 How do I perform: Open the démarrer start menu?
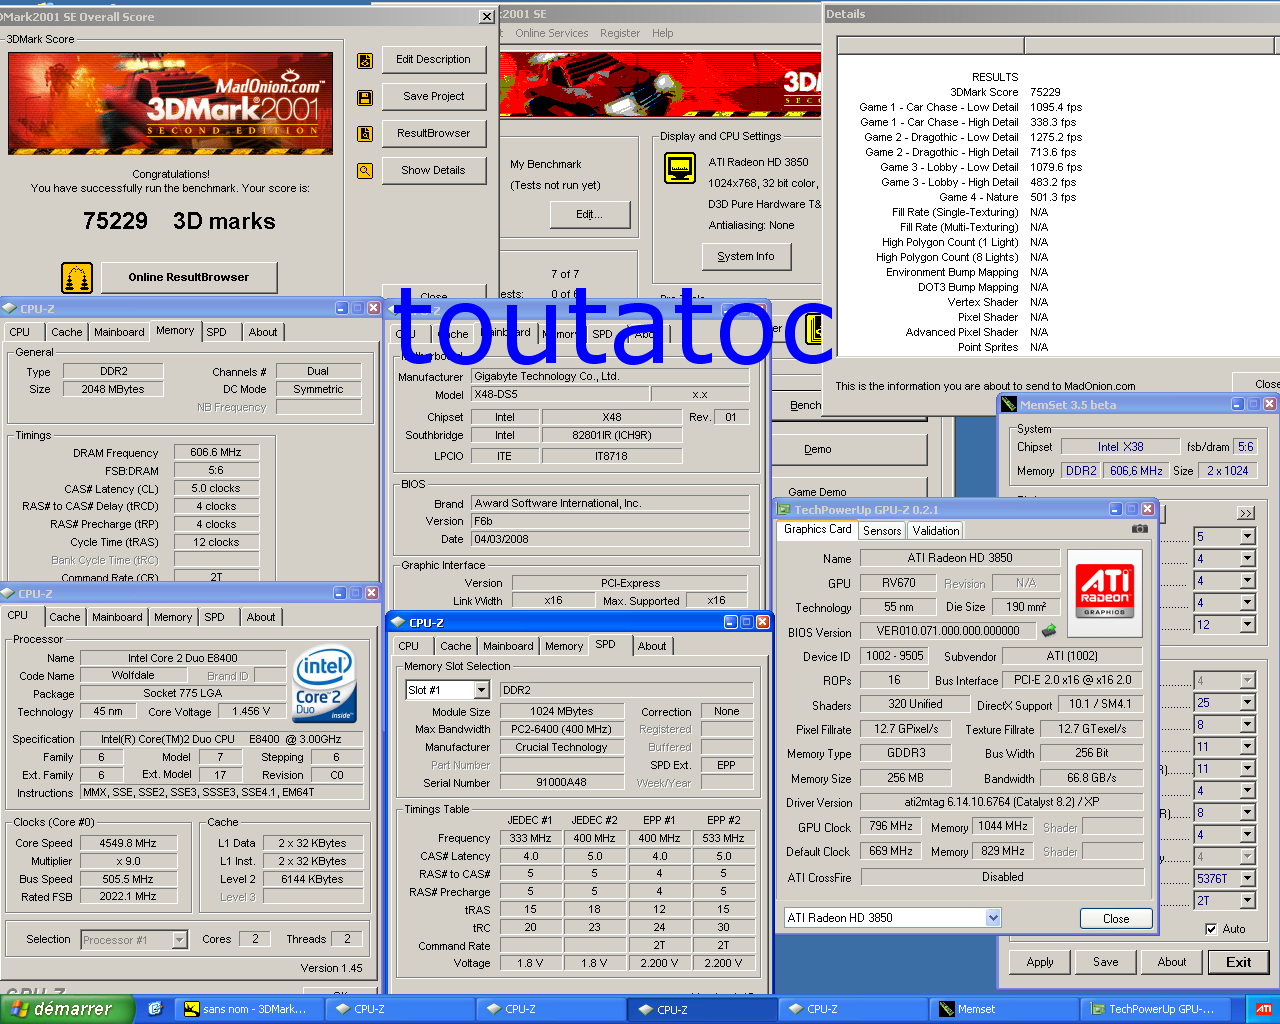[x=66, y=1009]
